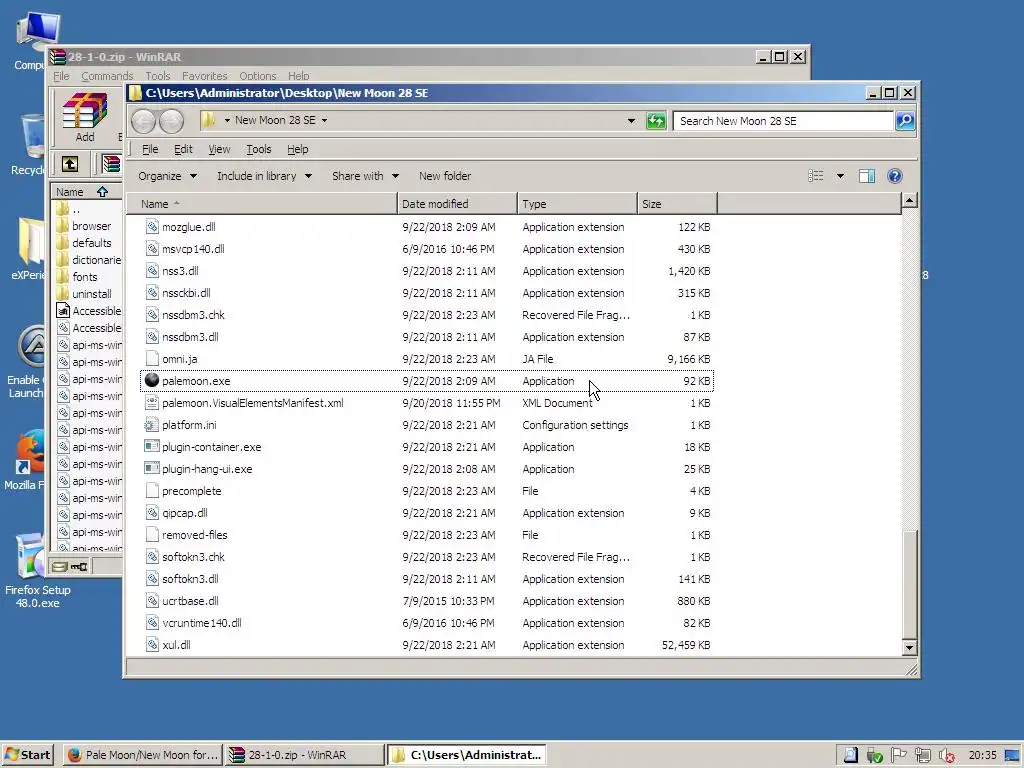Viewport: 1024px width, 768px height.
Task: Select the vcruntime140.dll file row
Action: 427,622
